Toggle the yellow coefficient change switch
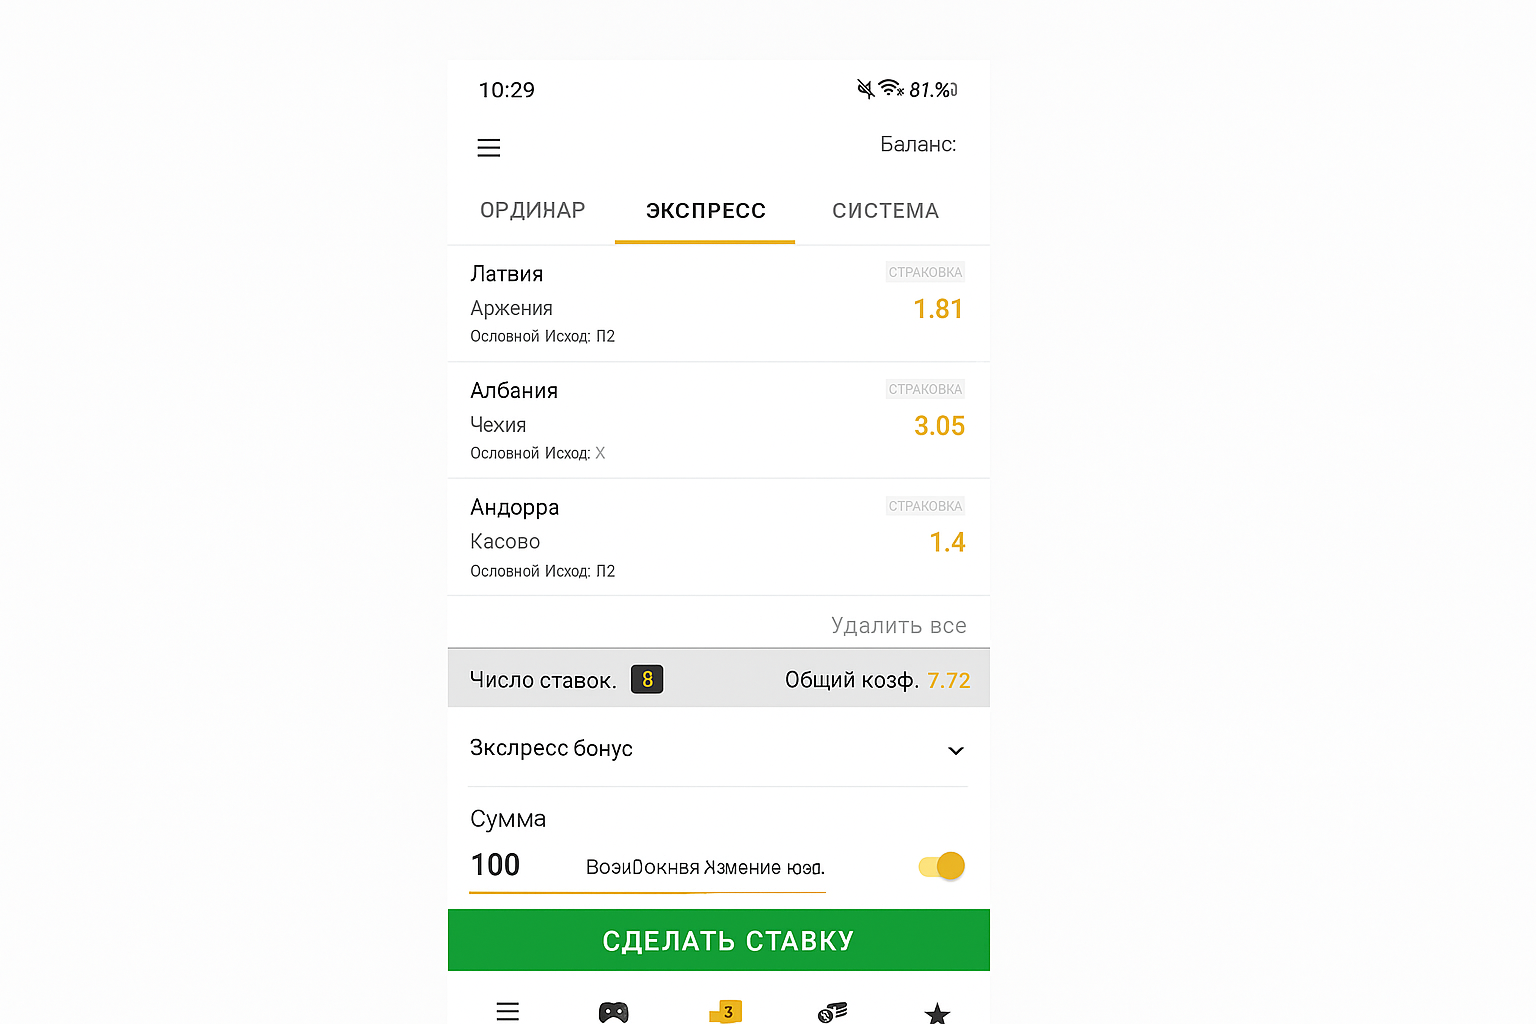The image size is (1536, 1024). 942,866
